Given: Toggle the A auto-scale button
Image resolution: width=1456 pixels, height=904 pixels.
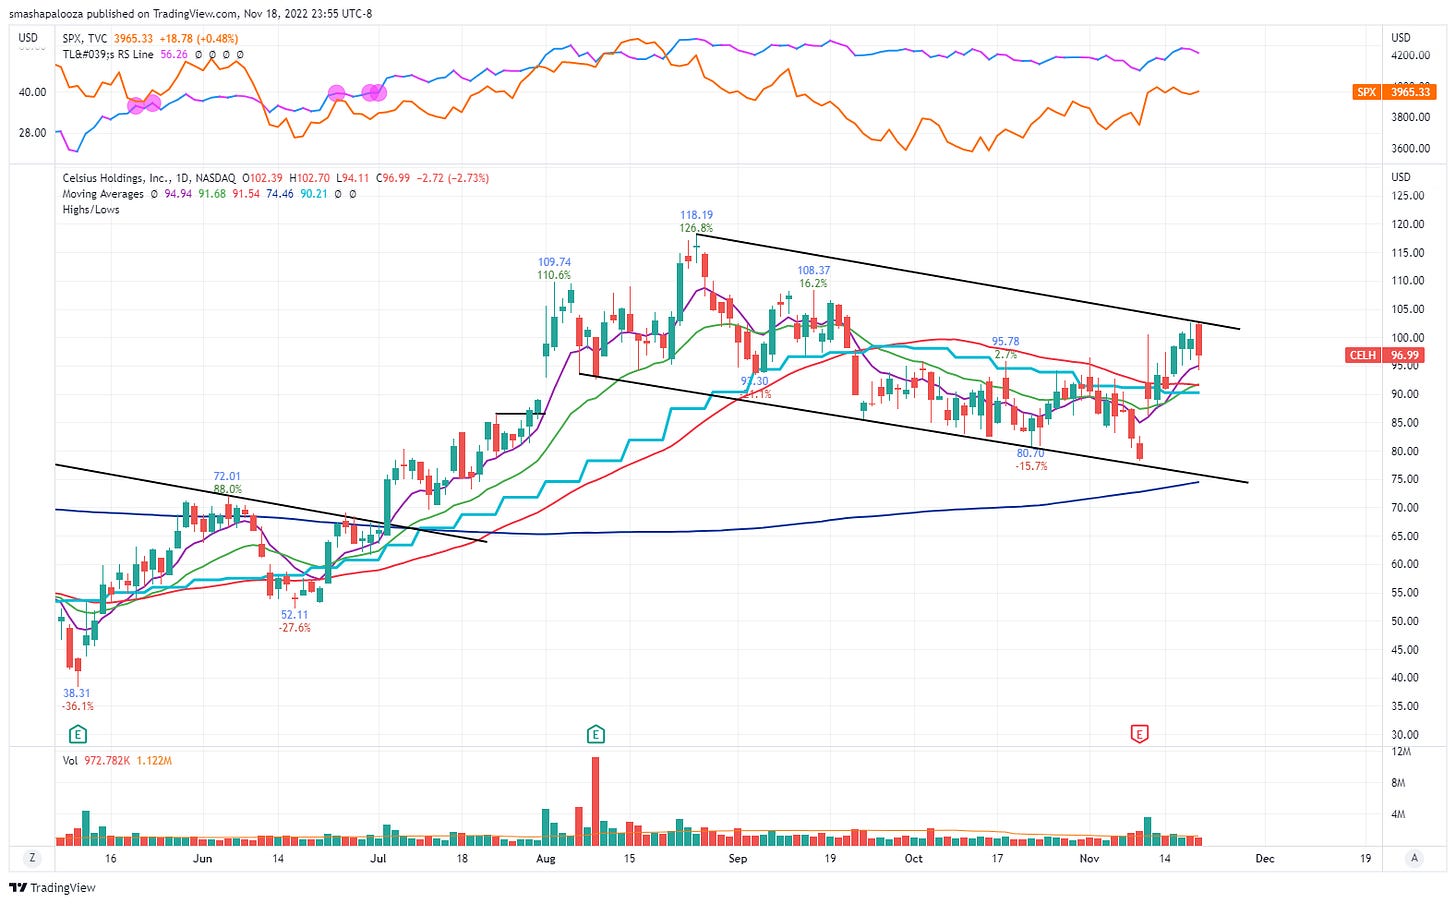Looking at the screenshot, I should point(1414,858).
